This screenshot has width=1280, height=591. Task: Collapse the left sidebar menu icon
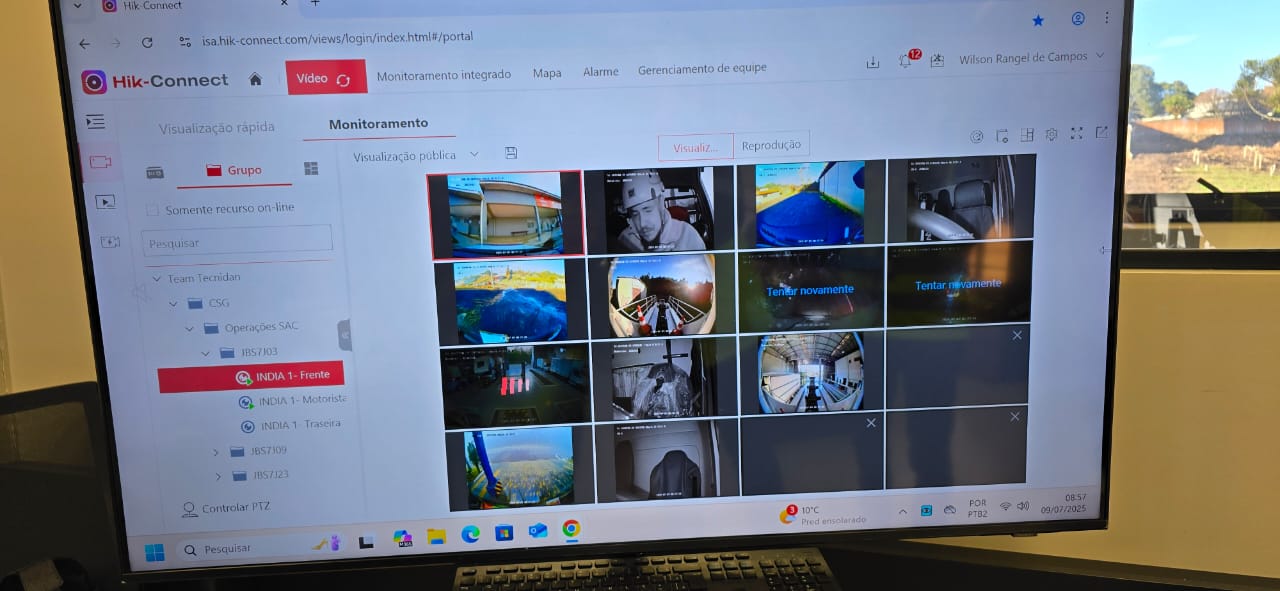(x=95, y=122)
